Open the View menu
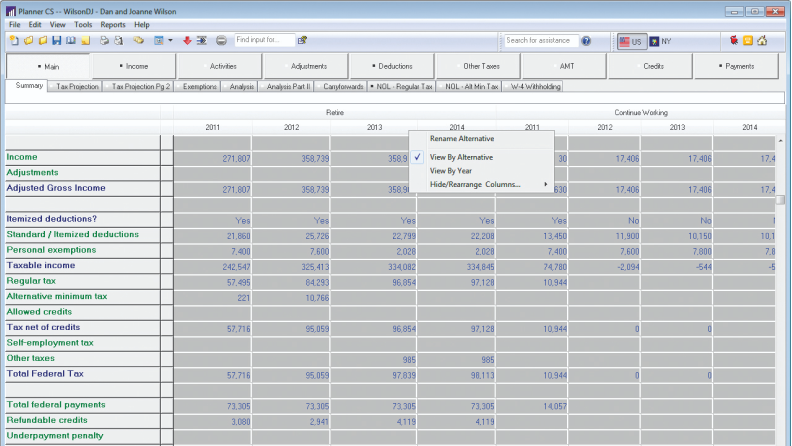The image size is (792, 446). point(58,24)
